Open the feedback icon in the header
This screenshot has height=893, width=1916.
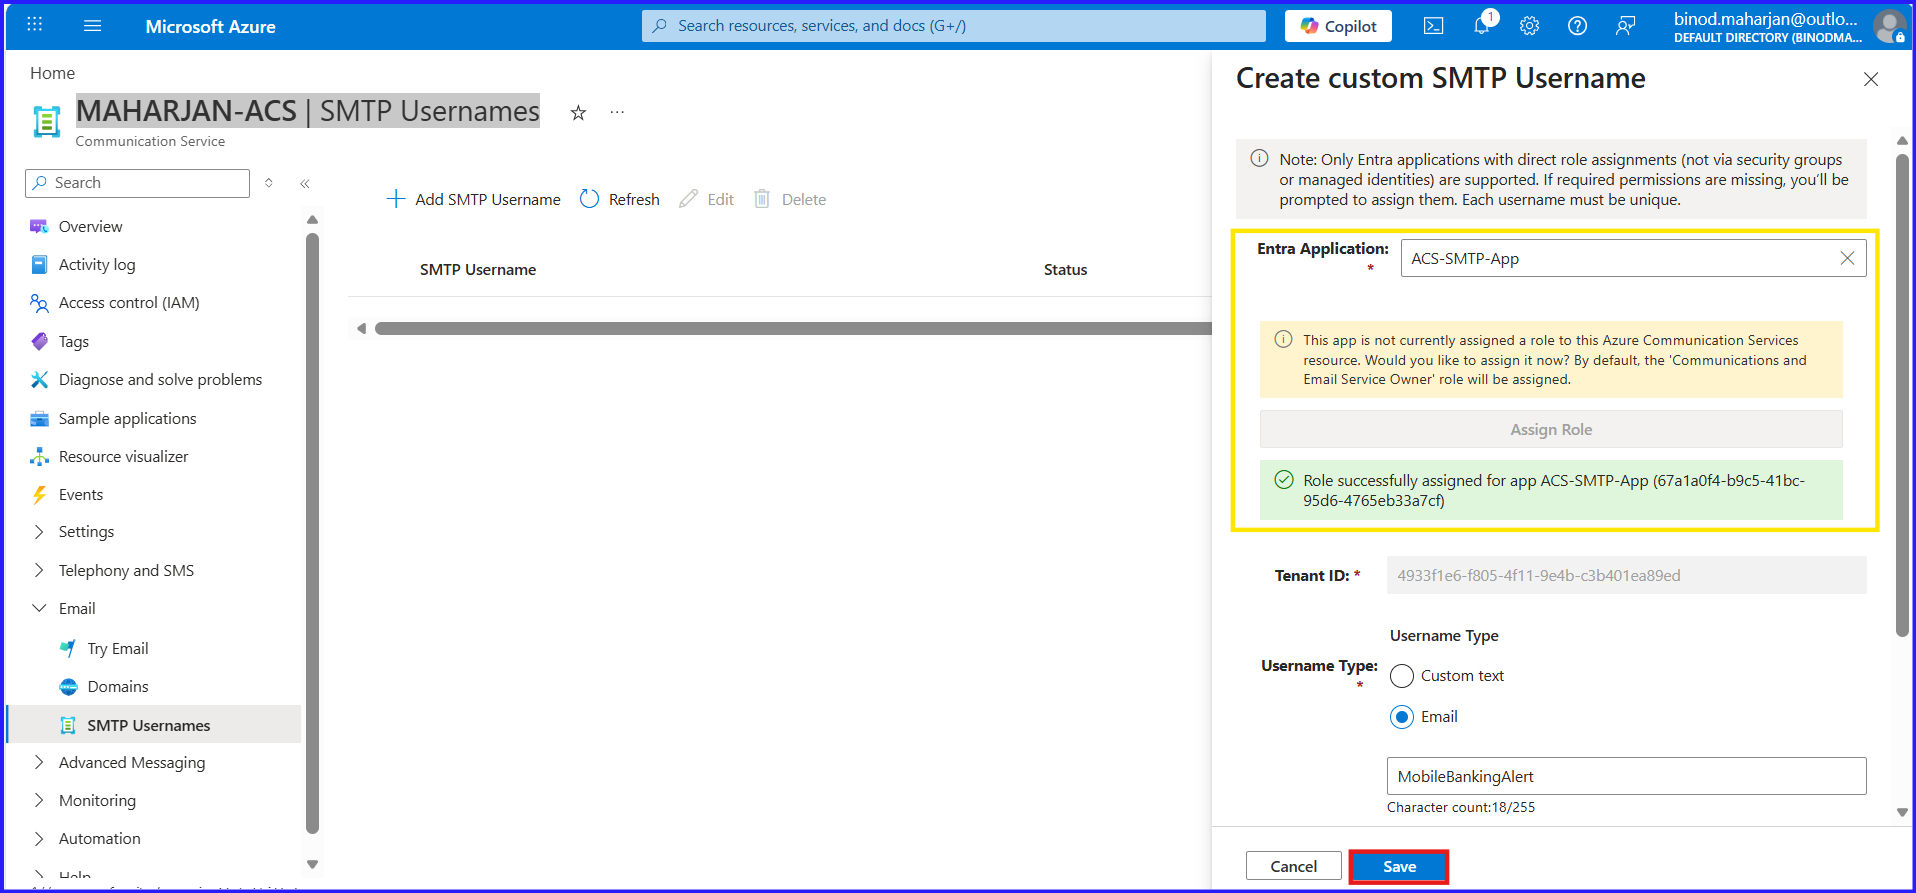pos(1626,26)
